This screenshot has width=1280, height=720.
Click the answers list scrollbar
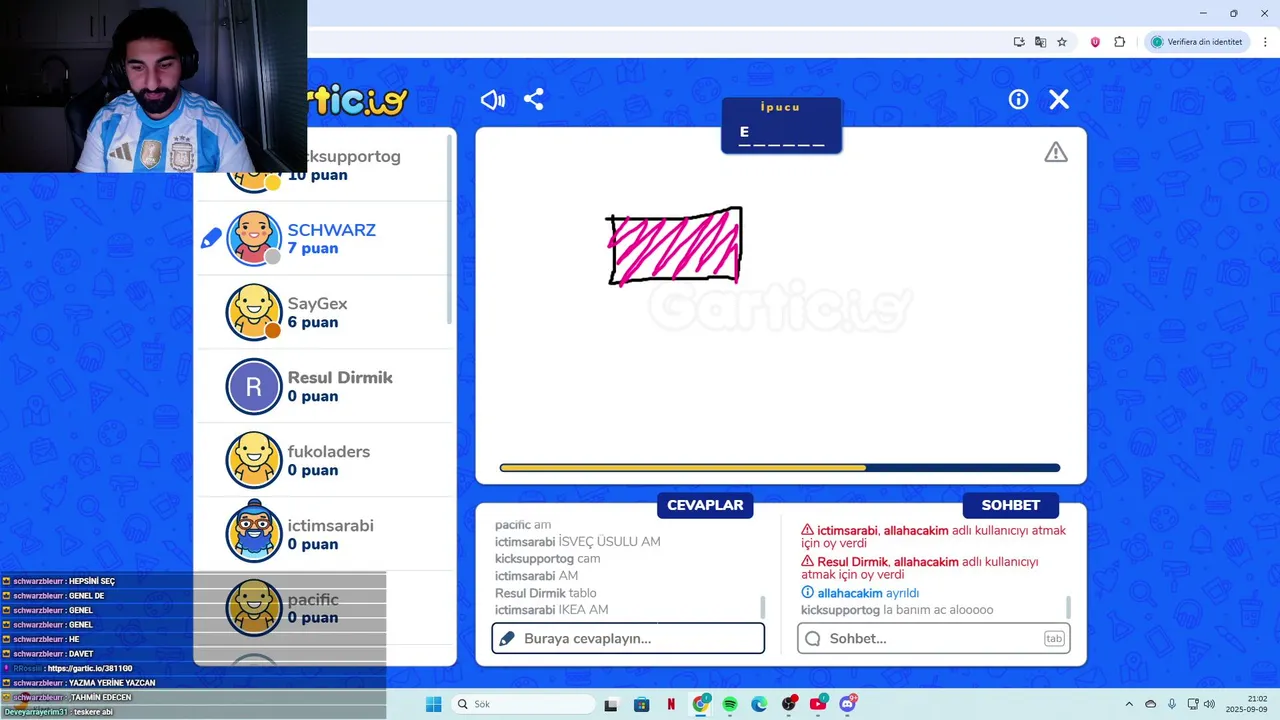click(x=762, y=607)
